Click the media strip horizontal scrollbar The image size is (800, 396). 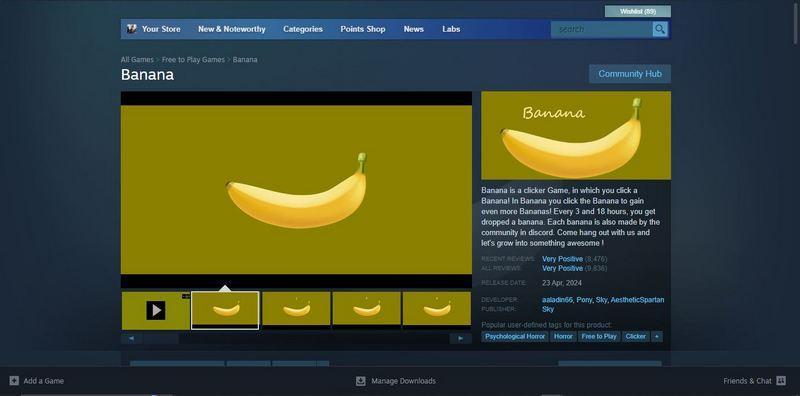pos(296,338)
